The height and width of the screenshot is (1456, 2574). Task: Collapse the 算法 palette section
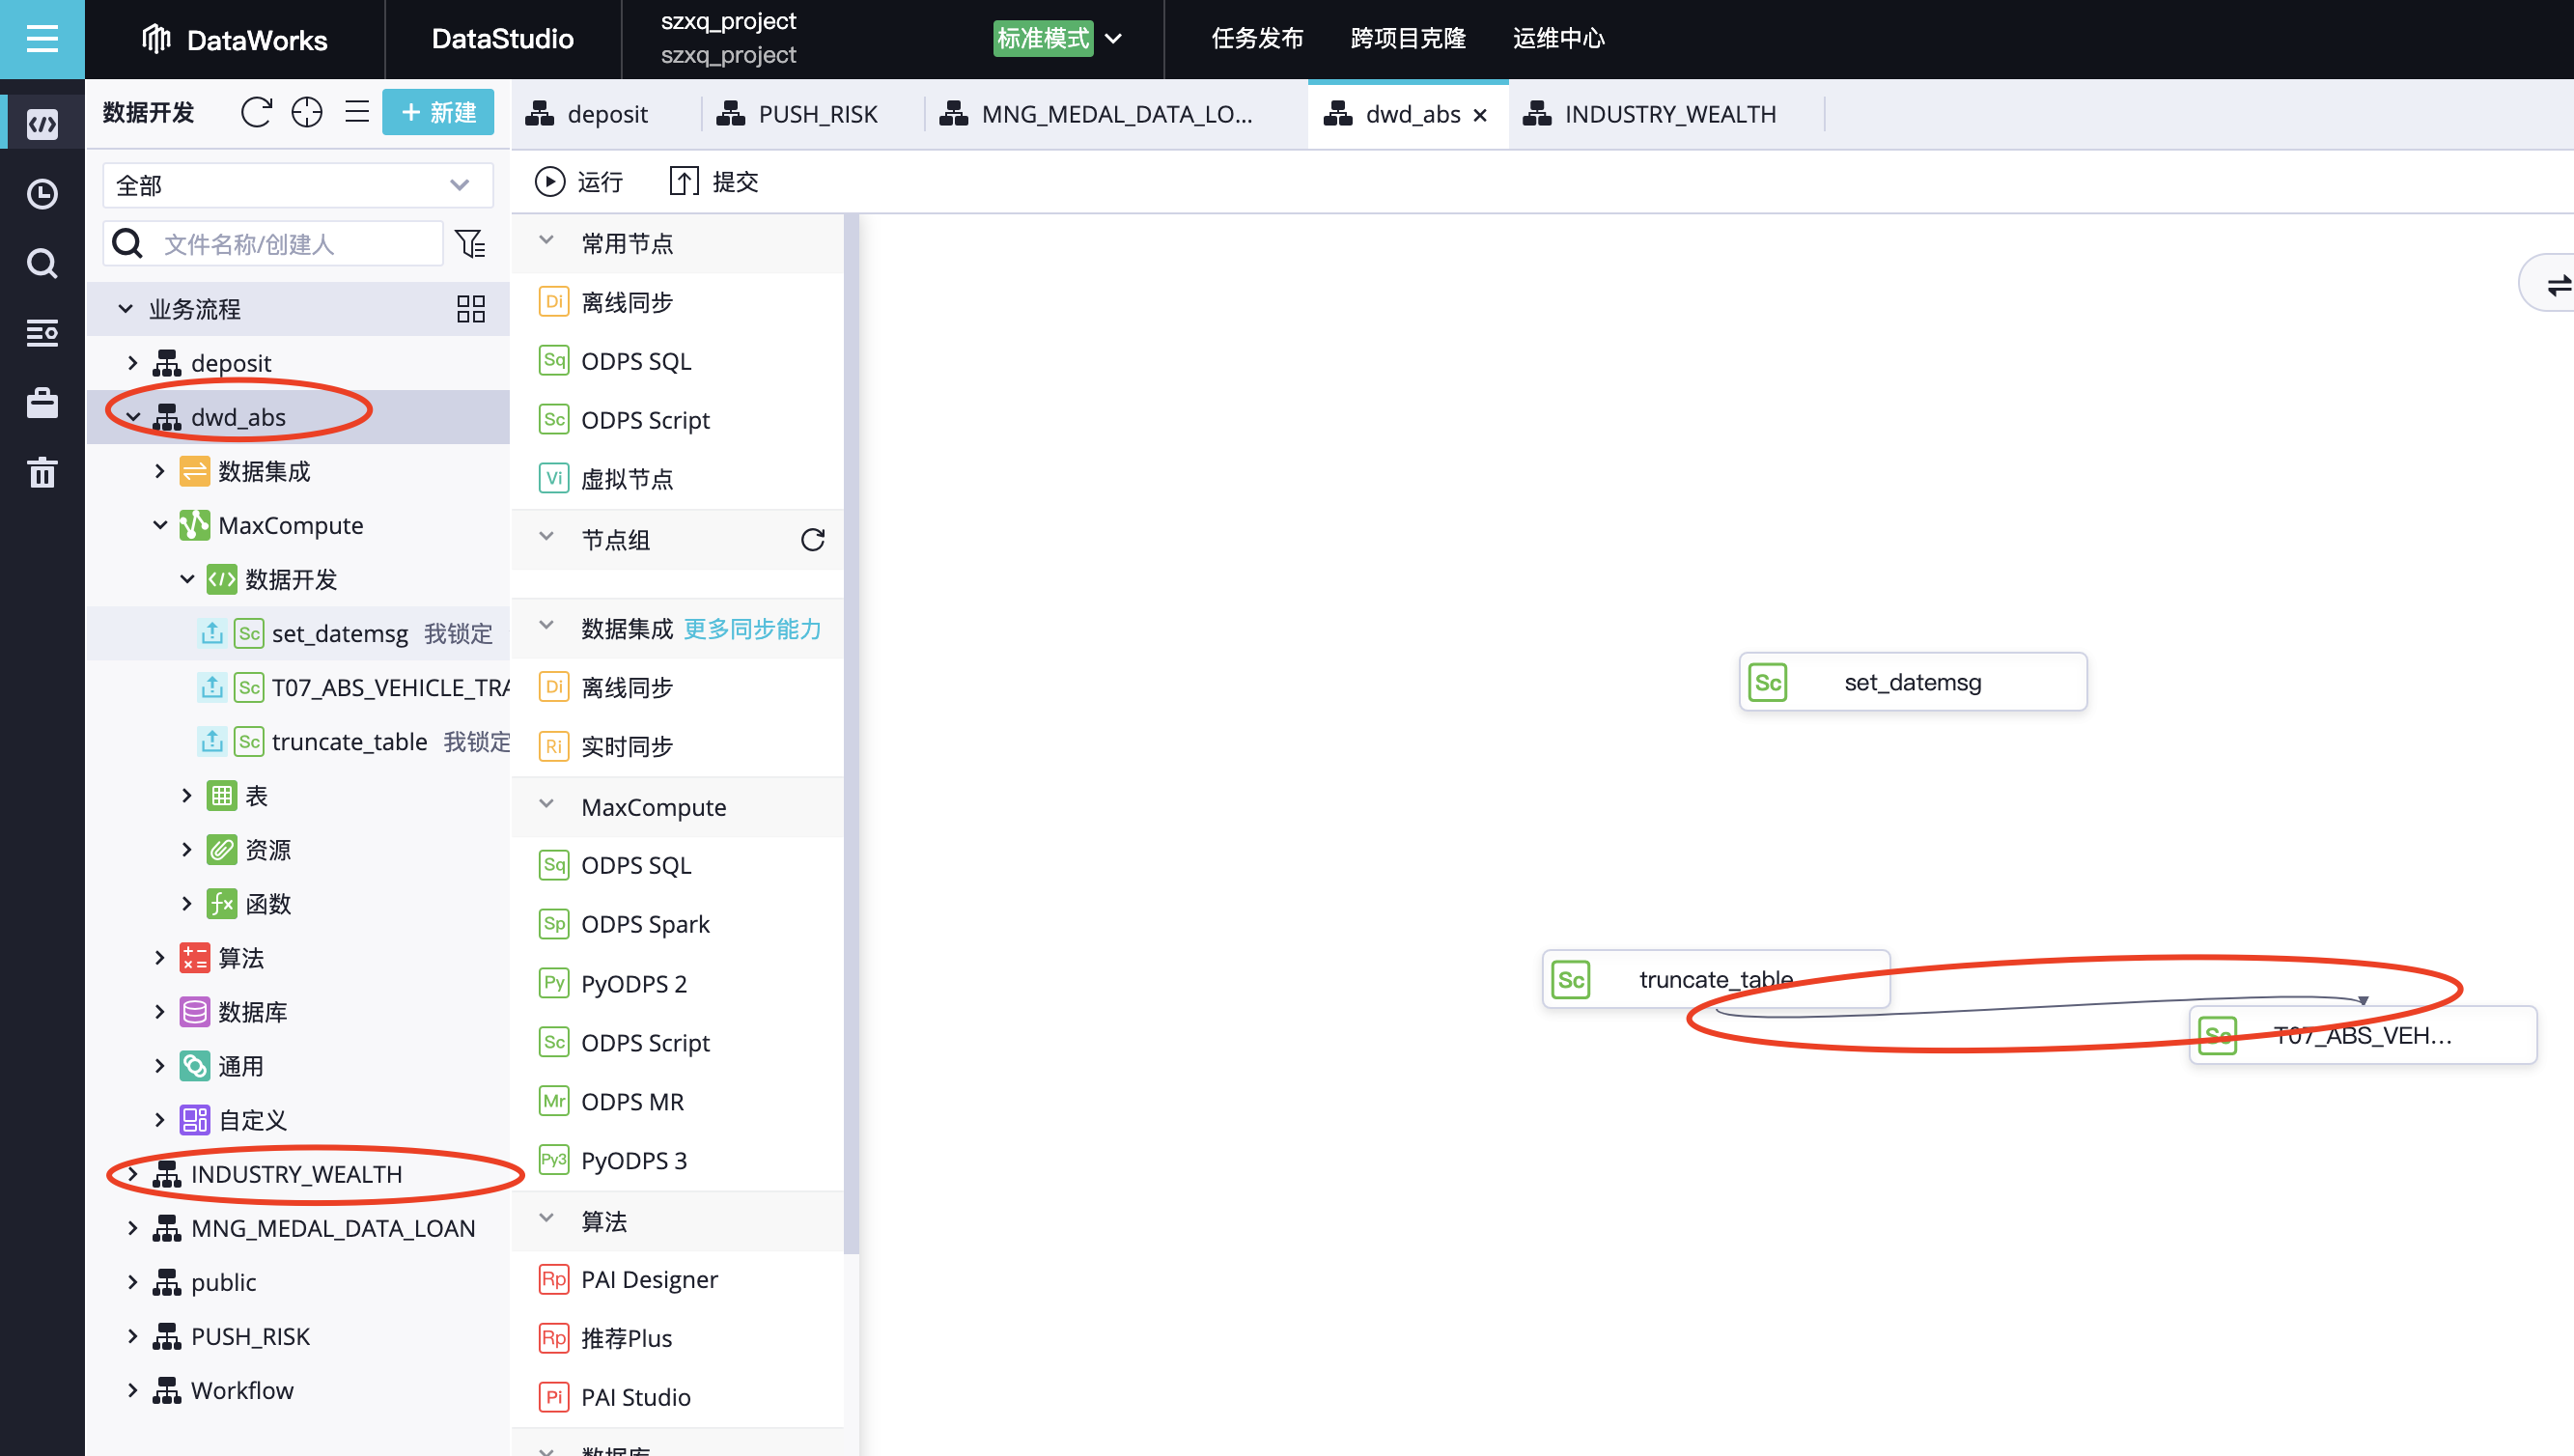click(546, 1220)
